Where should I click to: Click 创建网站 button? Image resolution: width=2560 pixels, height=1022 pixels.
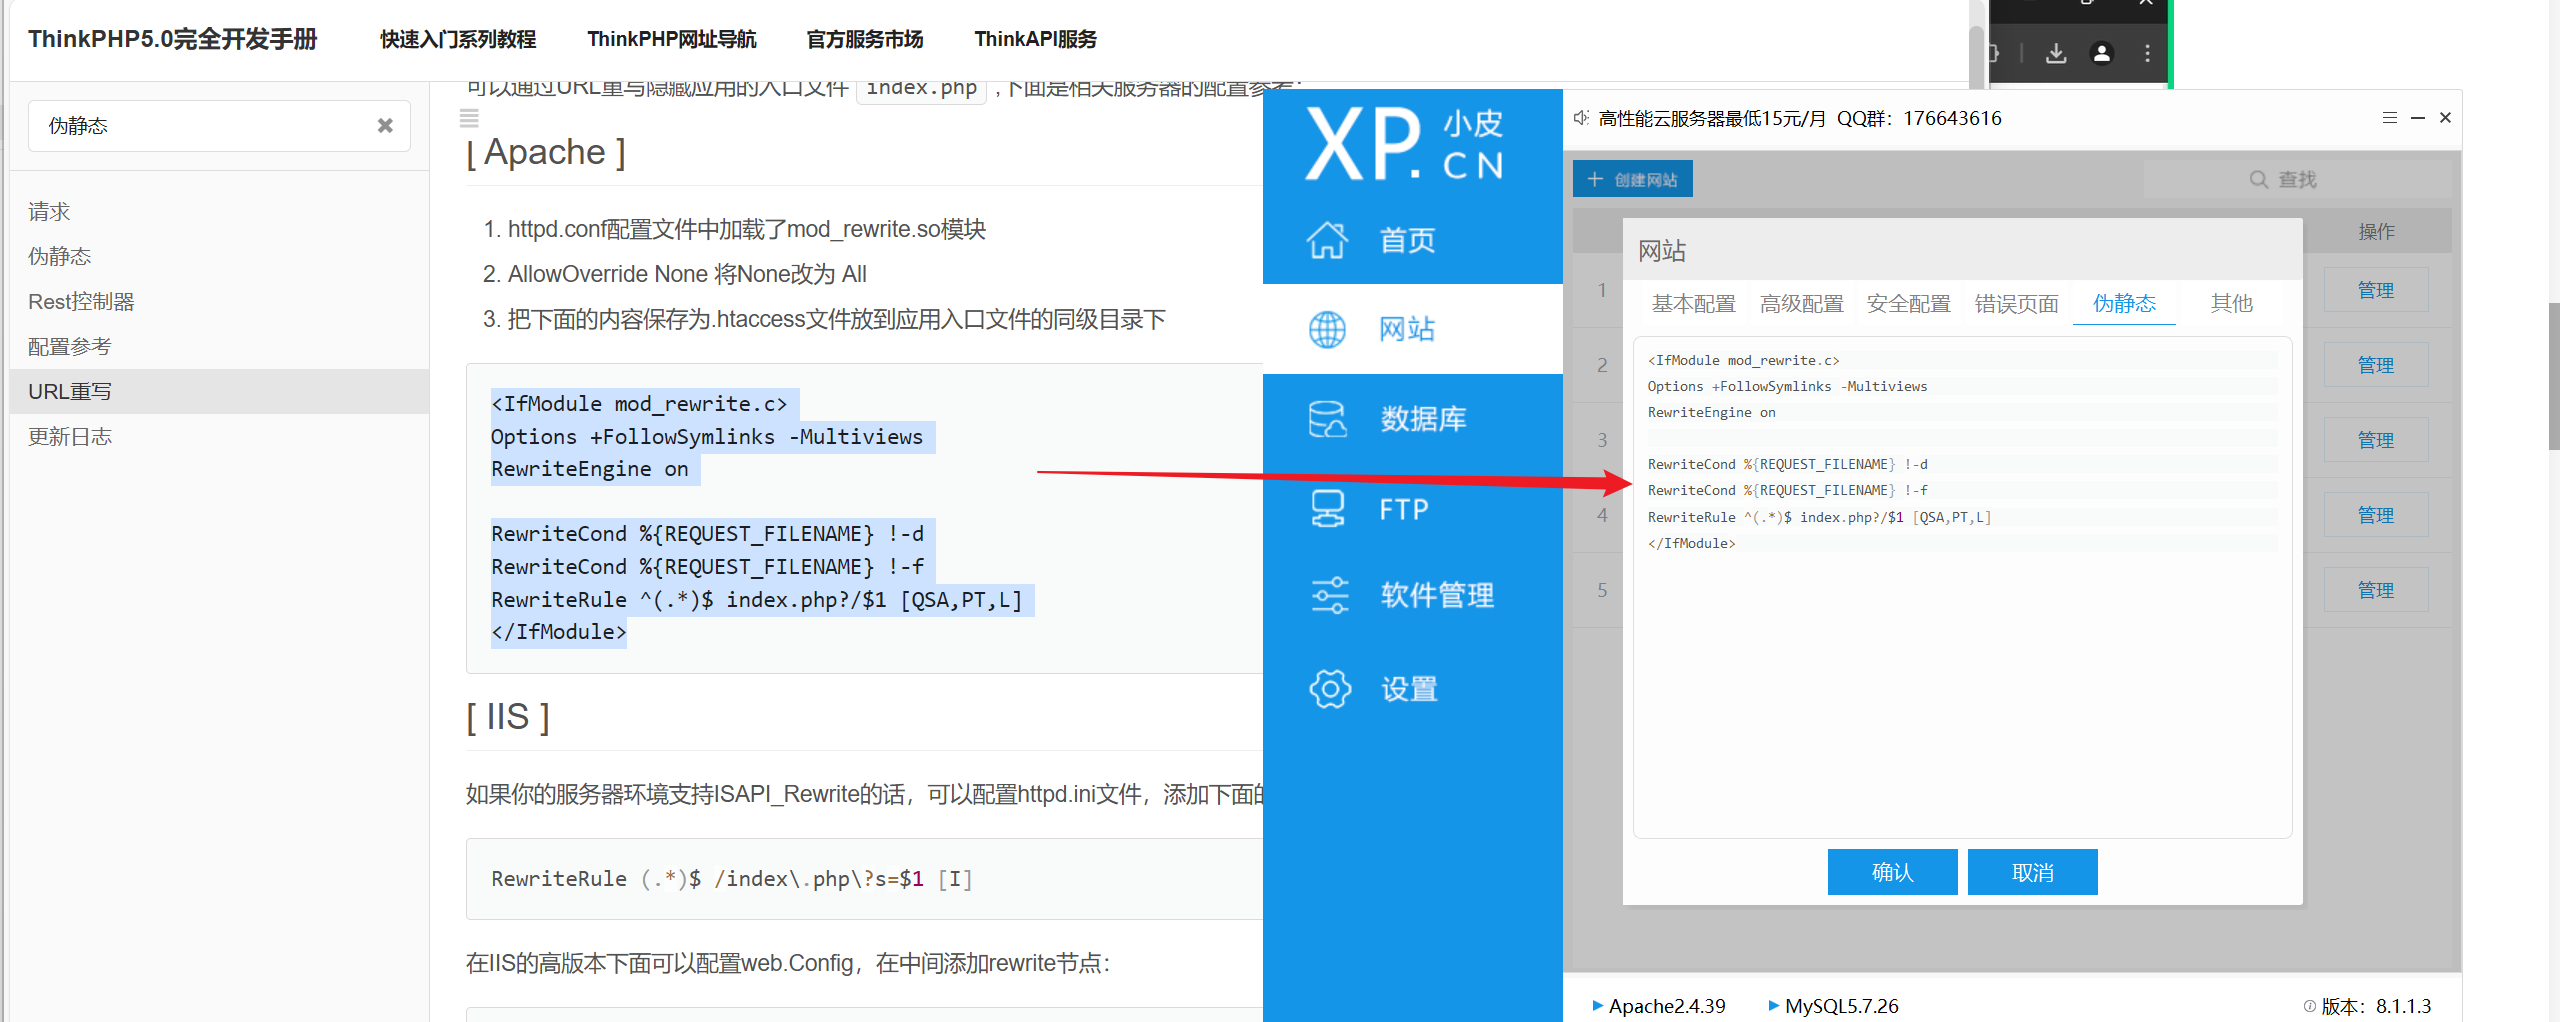pyautogui.click(x=1632, y=179)
